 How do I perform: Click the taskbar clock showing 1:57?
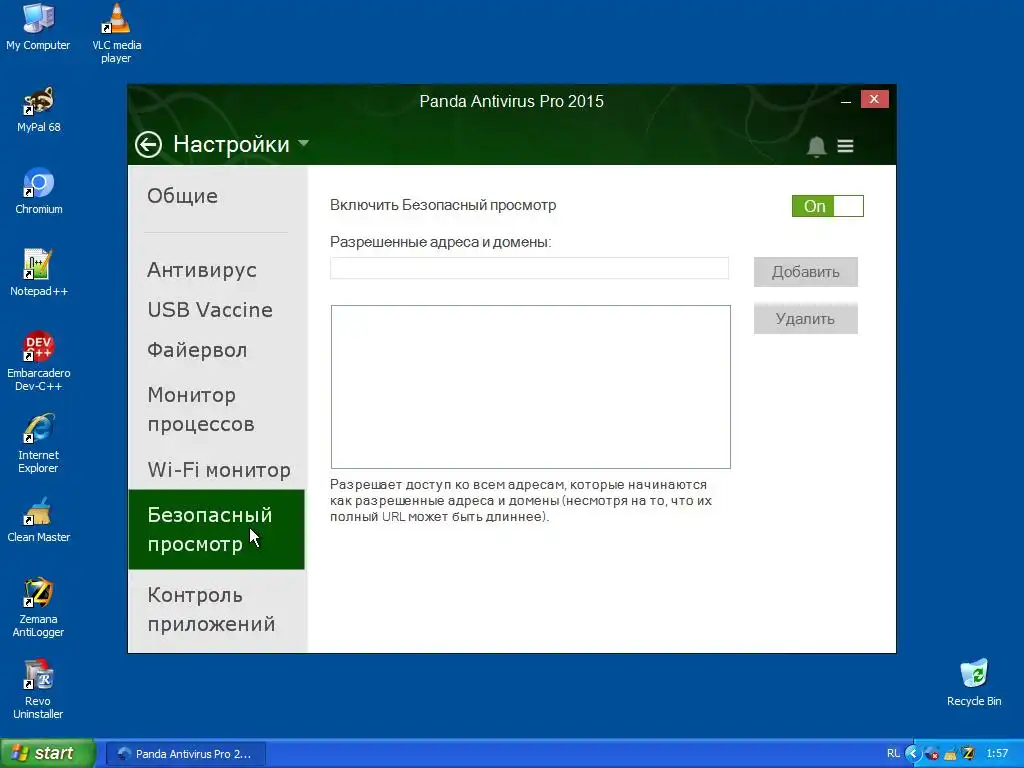tap(997, 754)
